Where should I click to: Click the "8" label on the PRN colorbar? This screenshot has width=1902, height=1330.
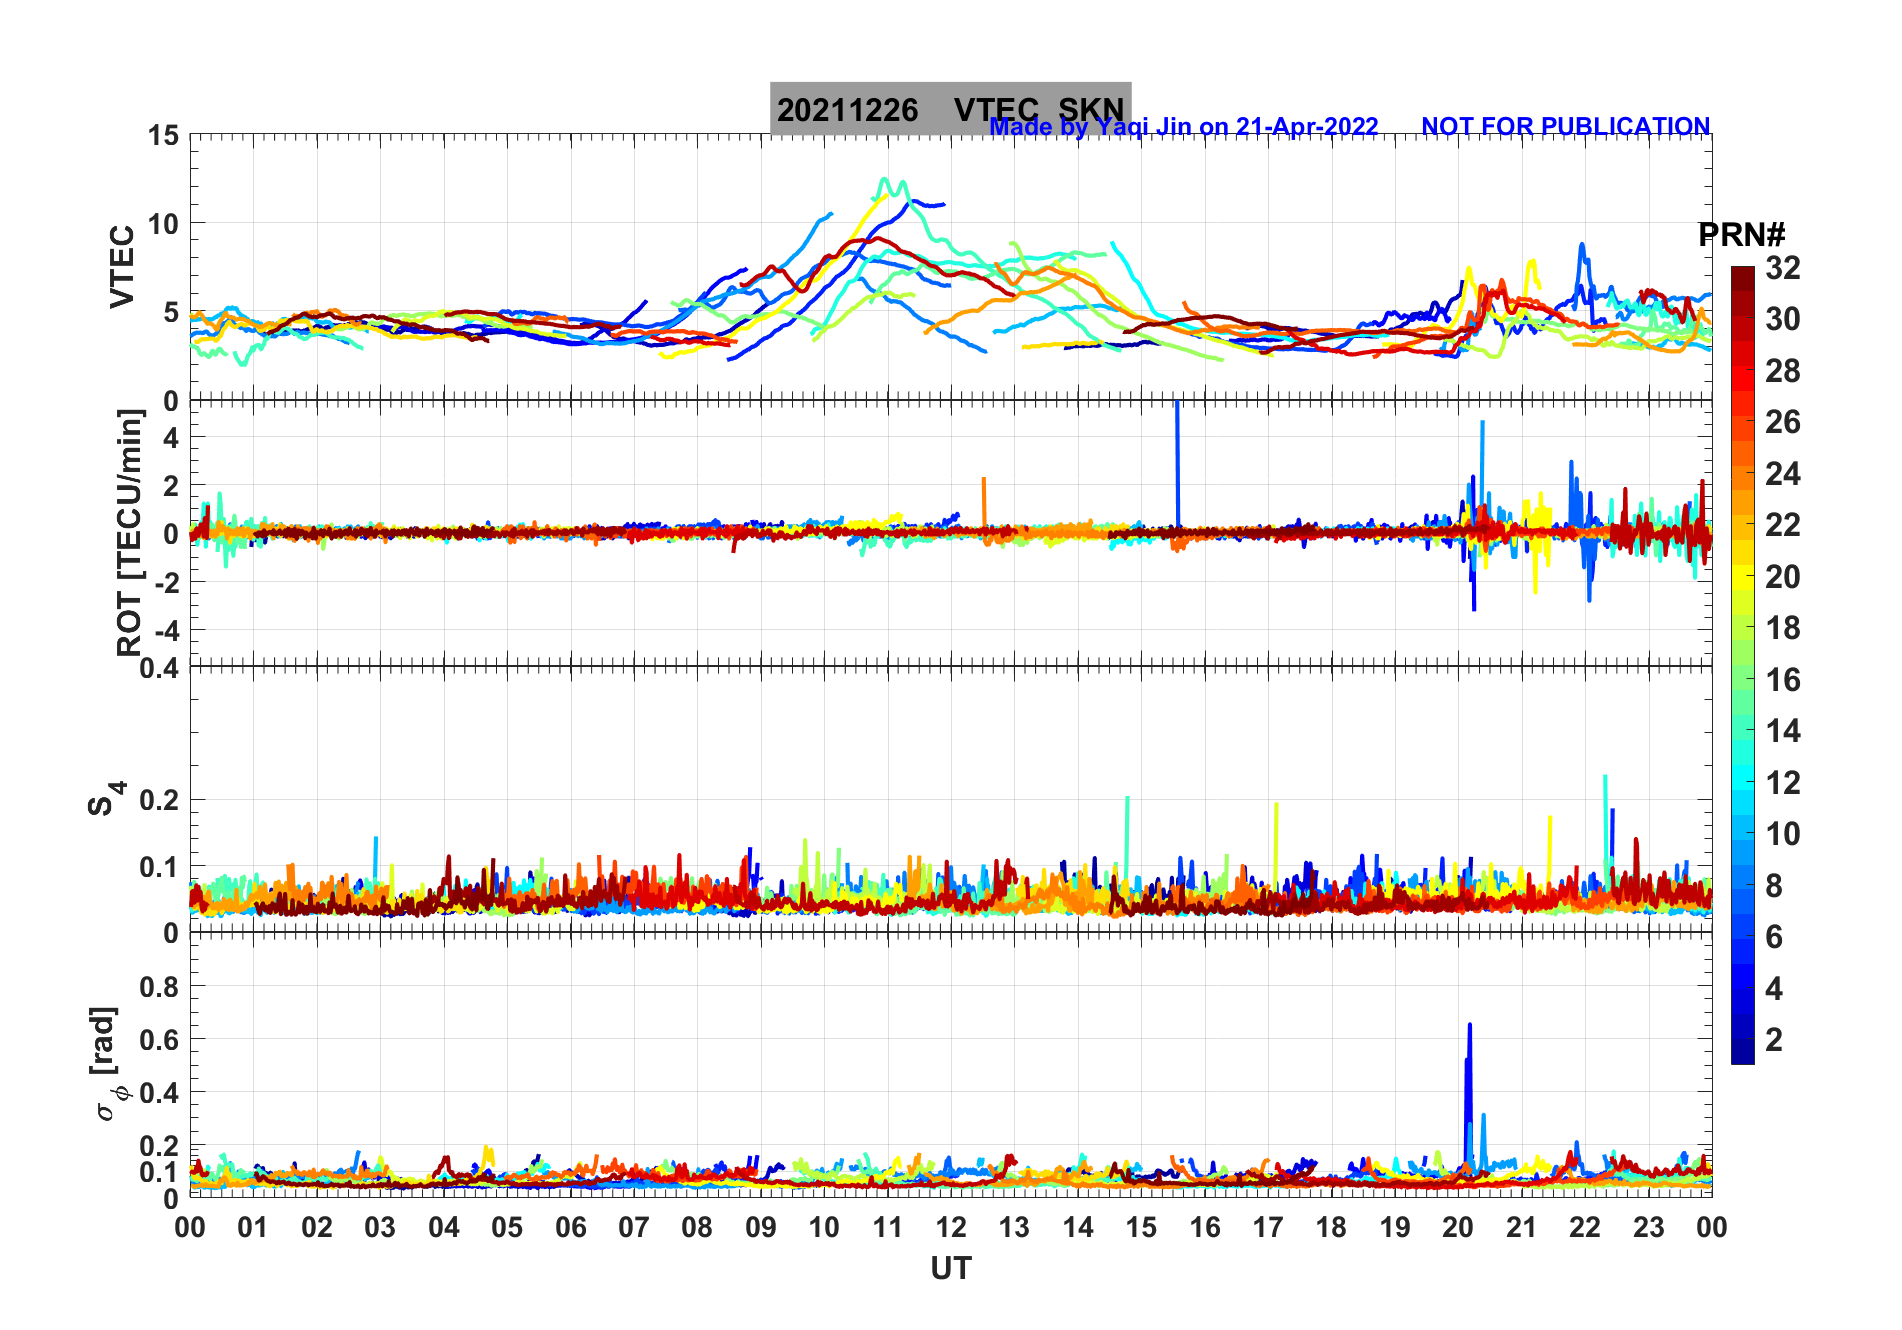coord(1774,885)
